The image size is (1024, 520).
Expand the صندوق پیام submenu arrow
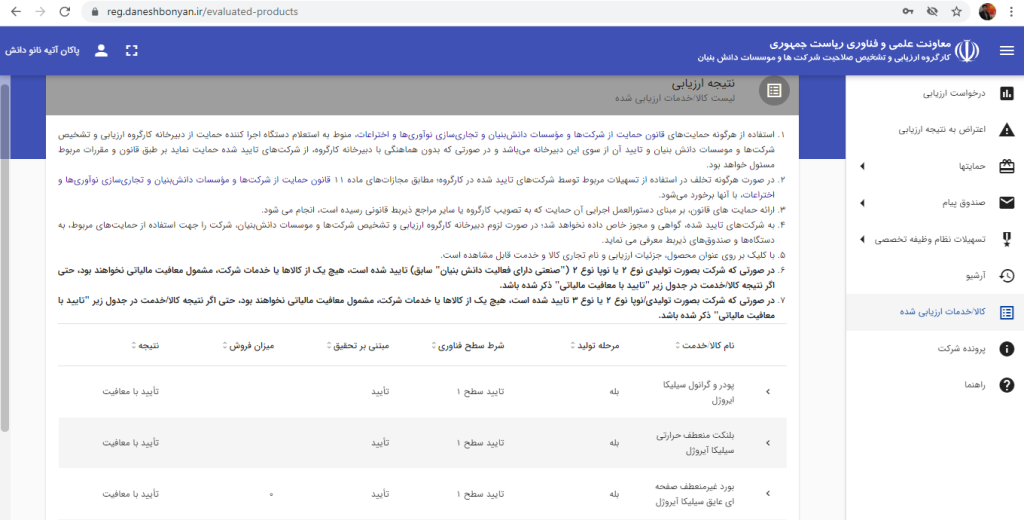(863, 203)
